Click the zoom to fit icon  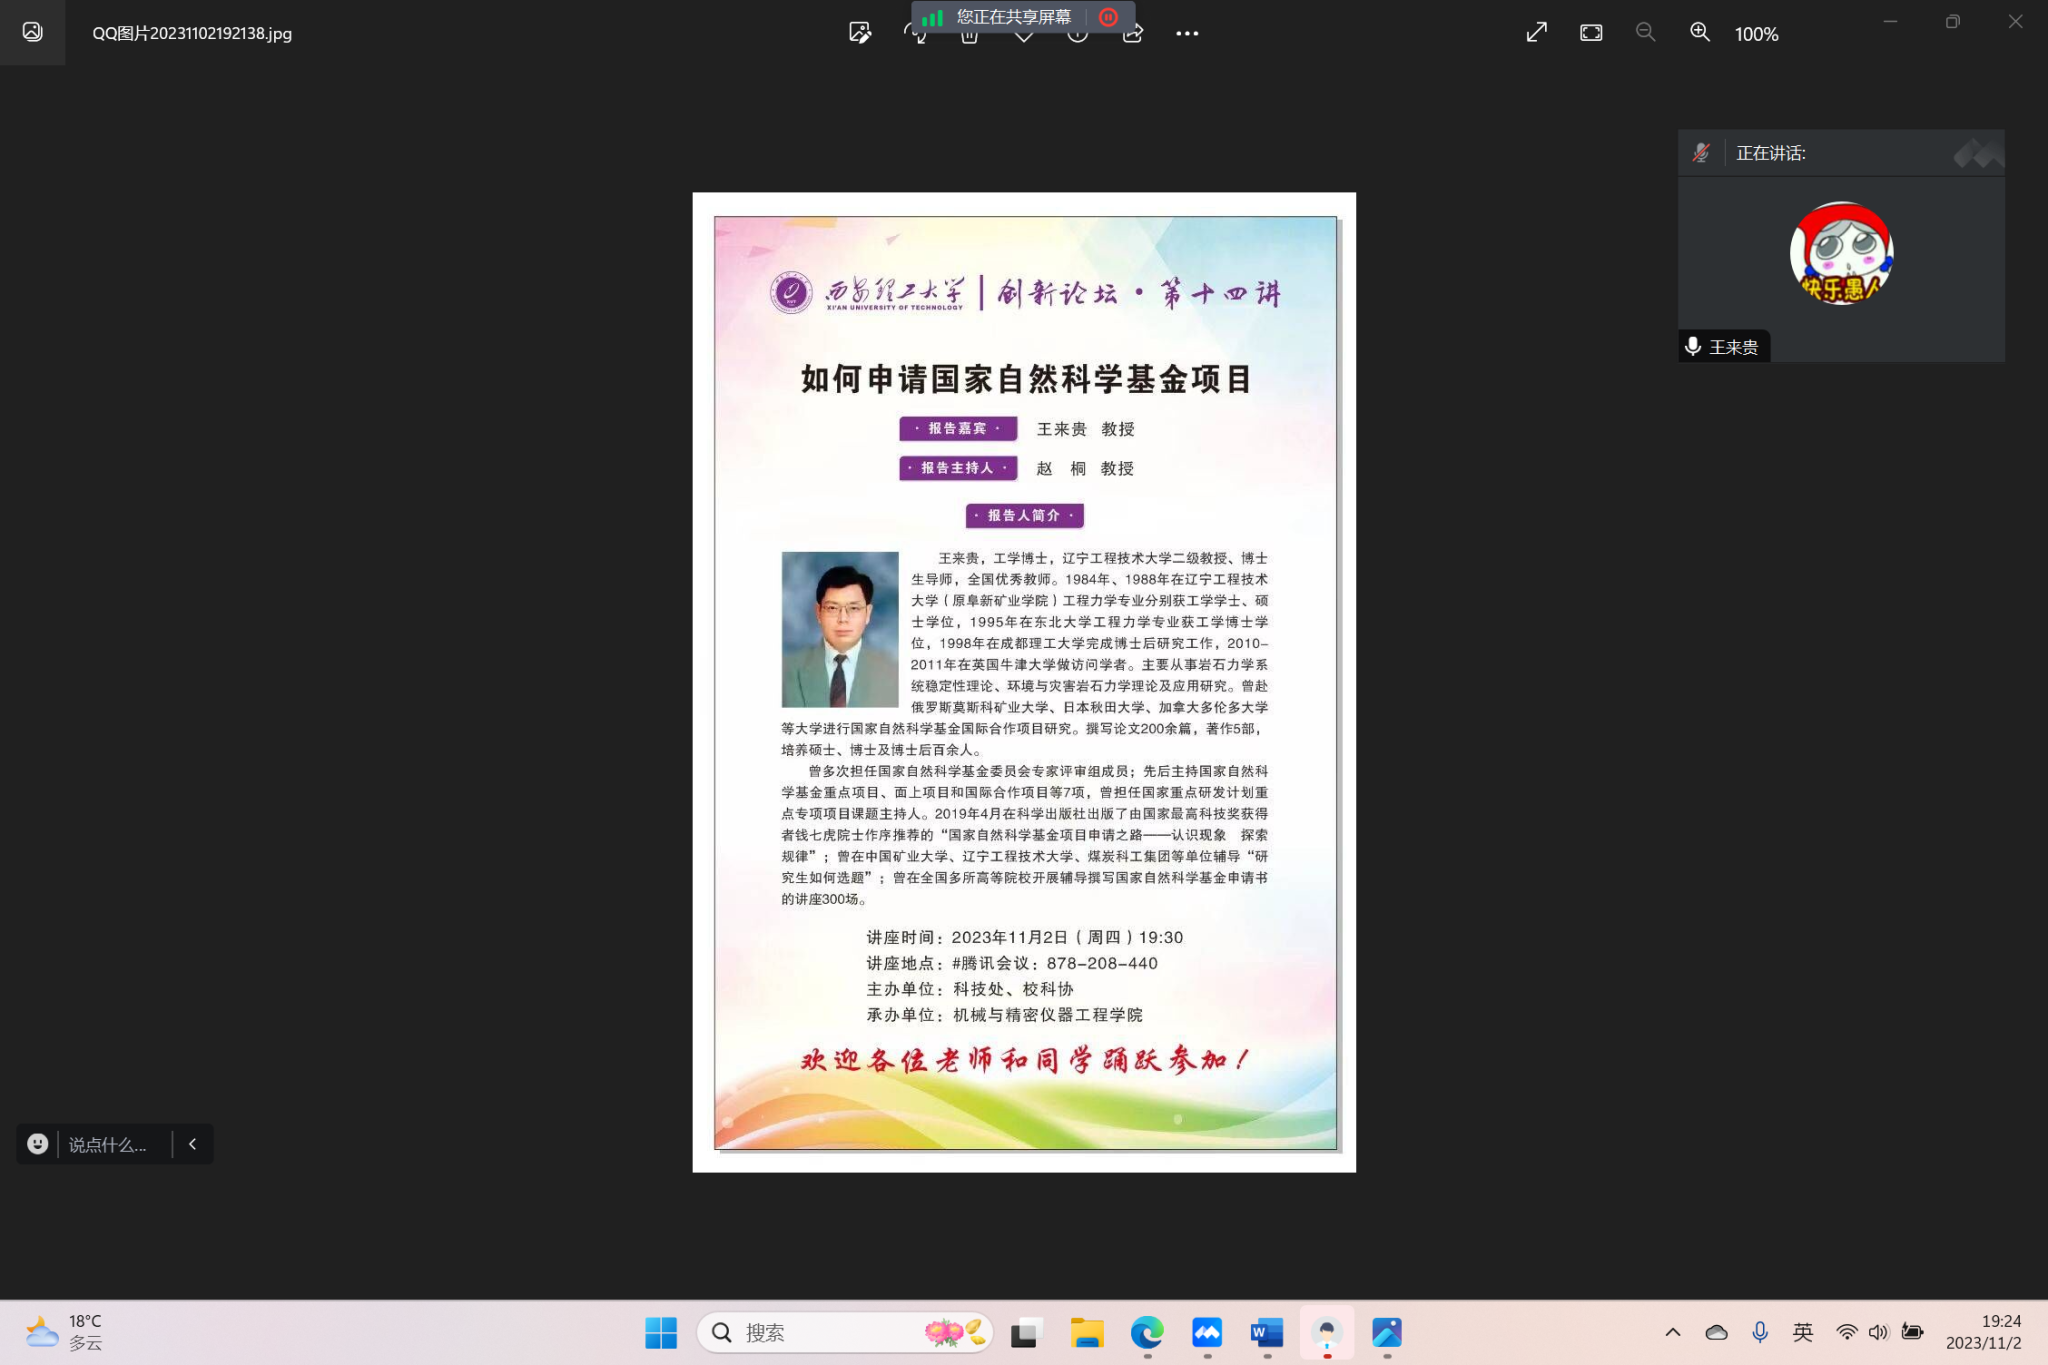[x=1591, y=33]
